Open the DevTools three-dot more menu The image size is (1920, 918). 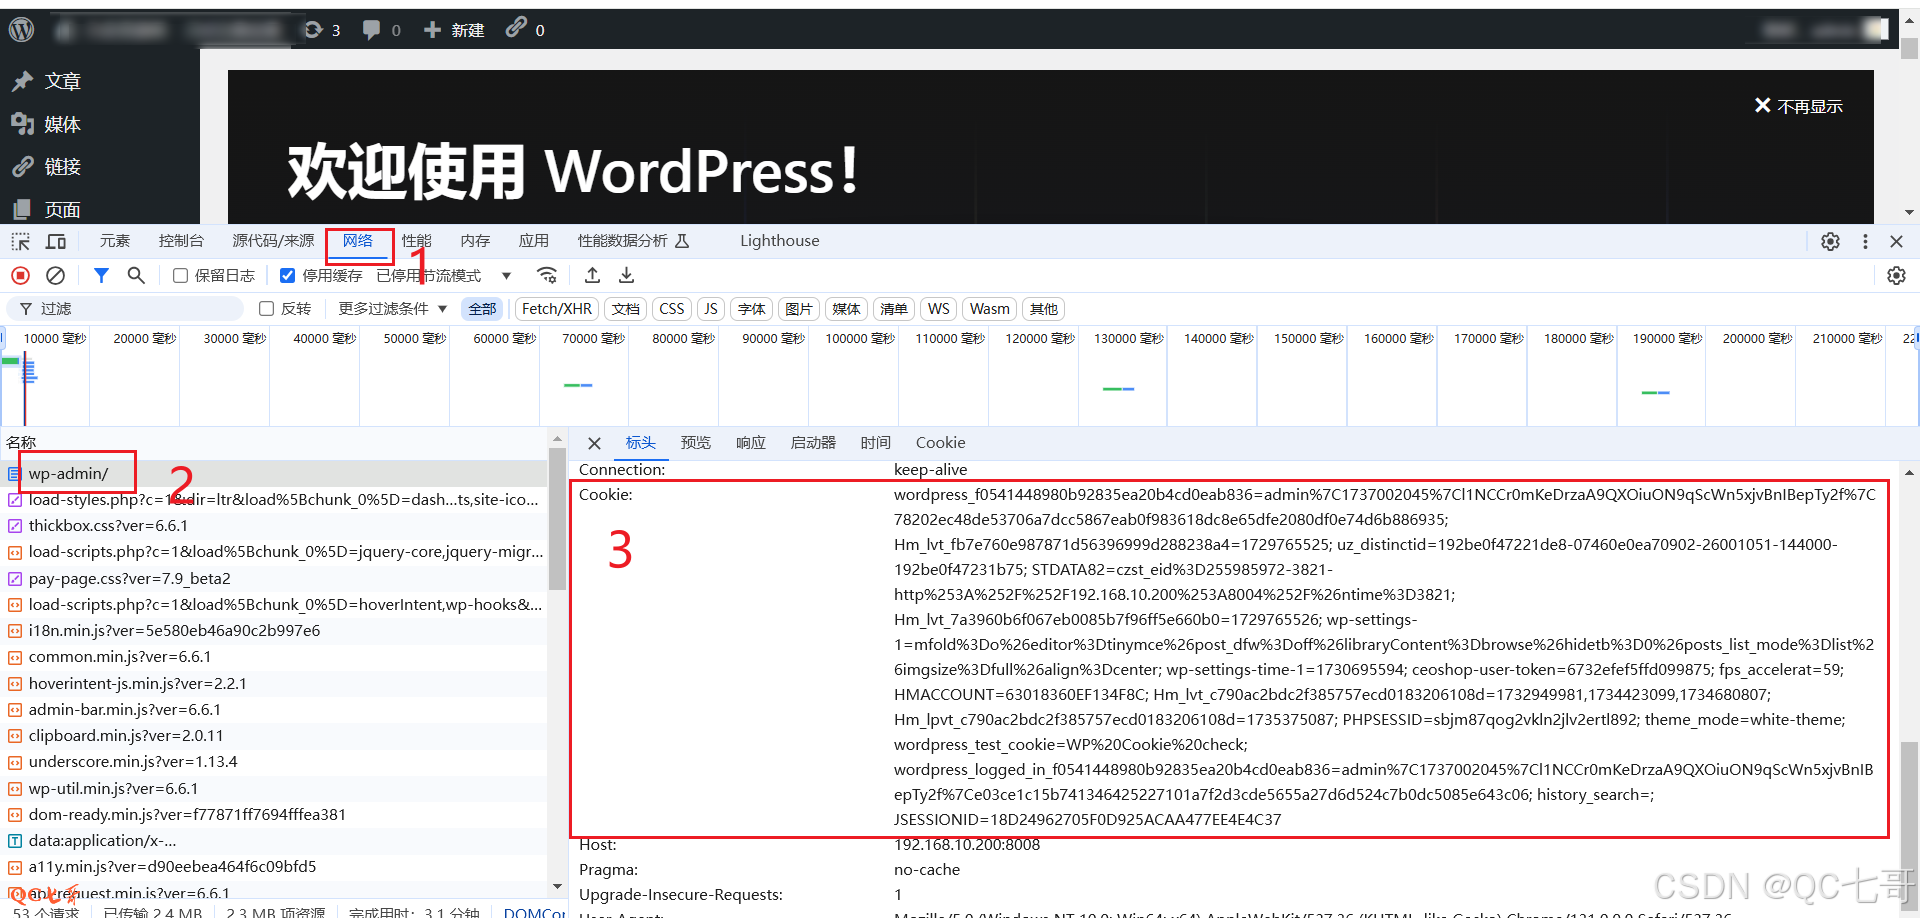click(1865, 241)
